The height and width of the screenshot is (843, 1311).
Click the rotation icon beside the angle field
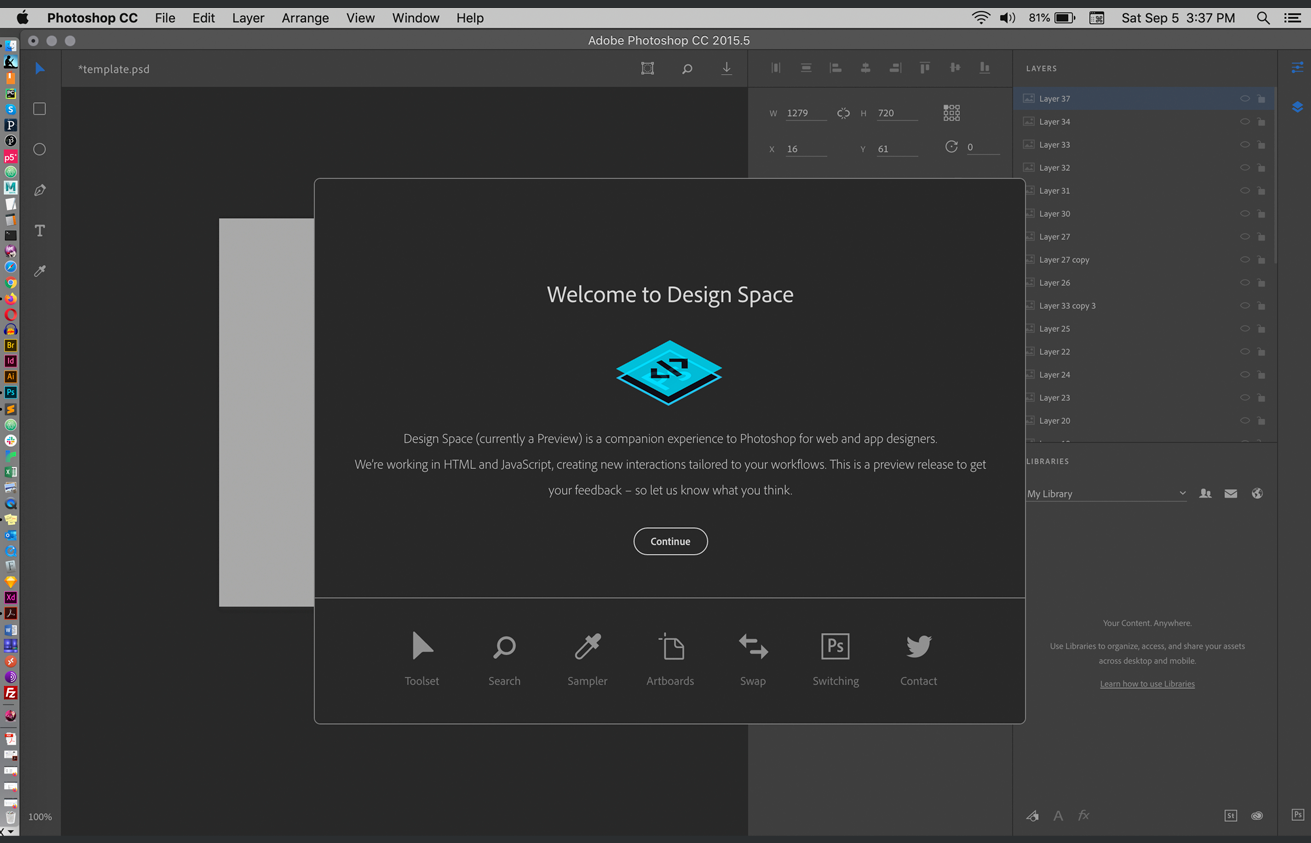pos(951,147)
